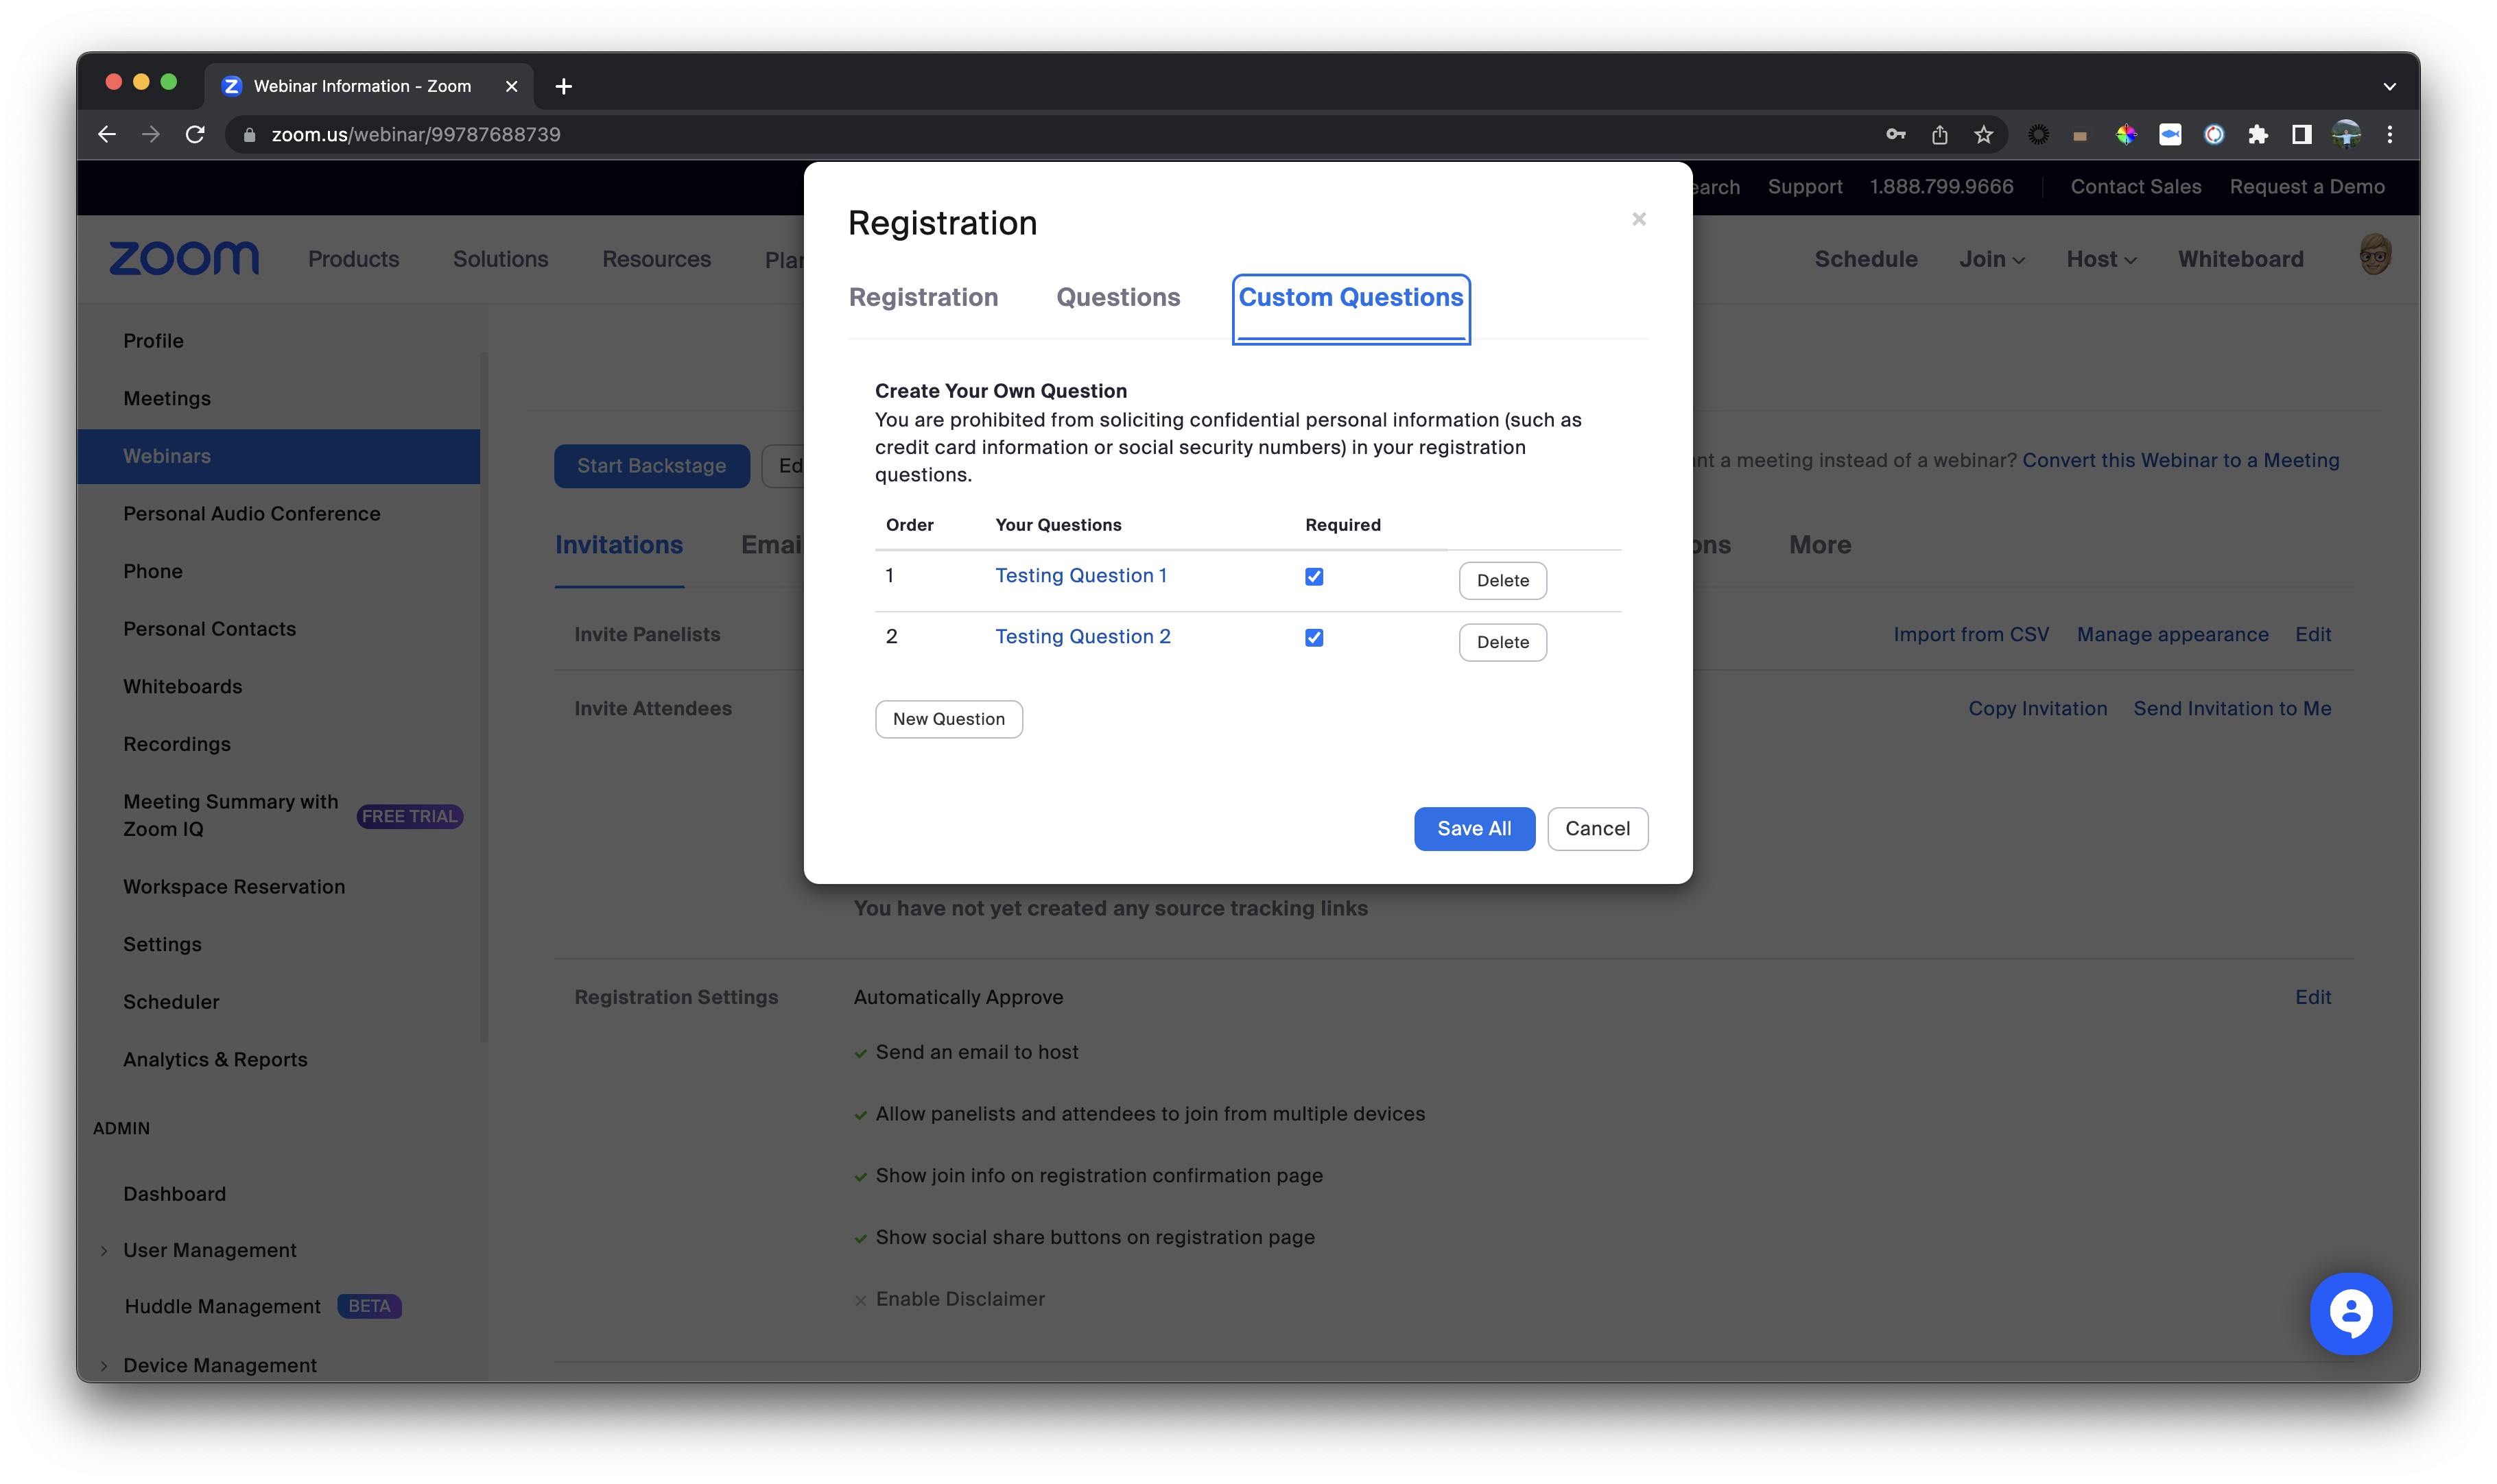This screenshot has height=1484, width=2497.
Task: Click the Chrome profile avatar
Action: click(2345, 134)
